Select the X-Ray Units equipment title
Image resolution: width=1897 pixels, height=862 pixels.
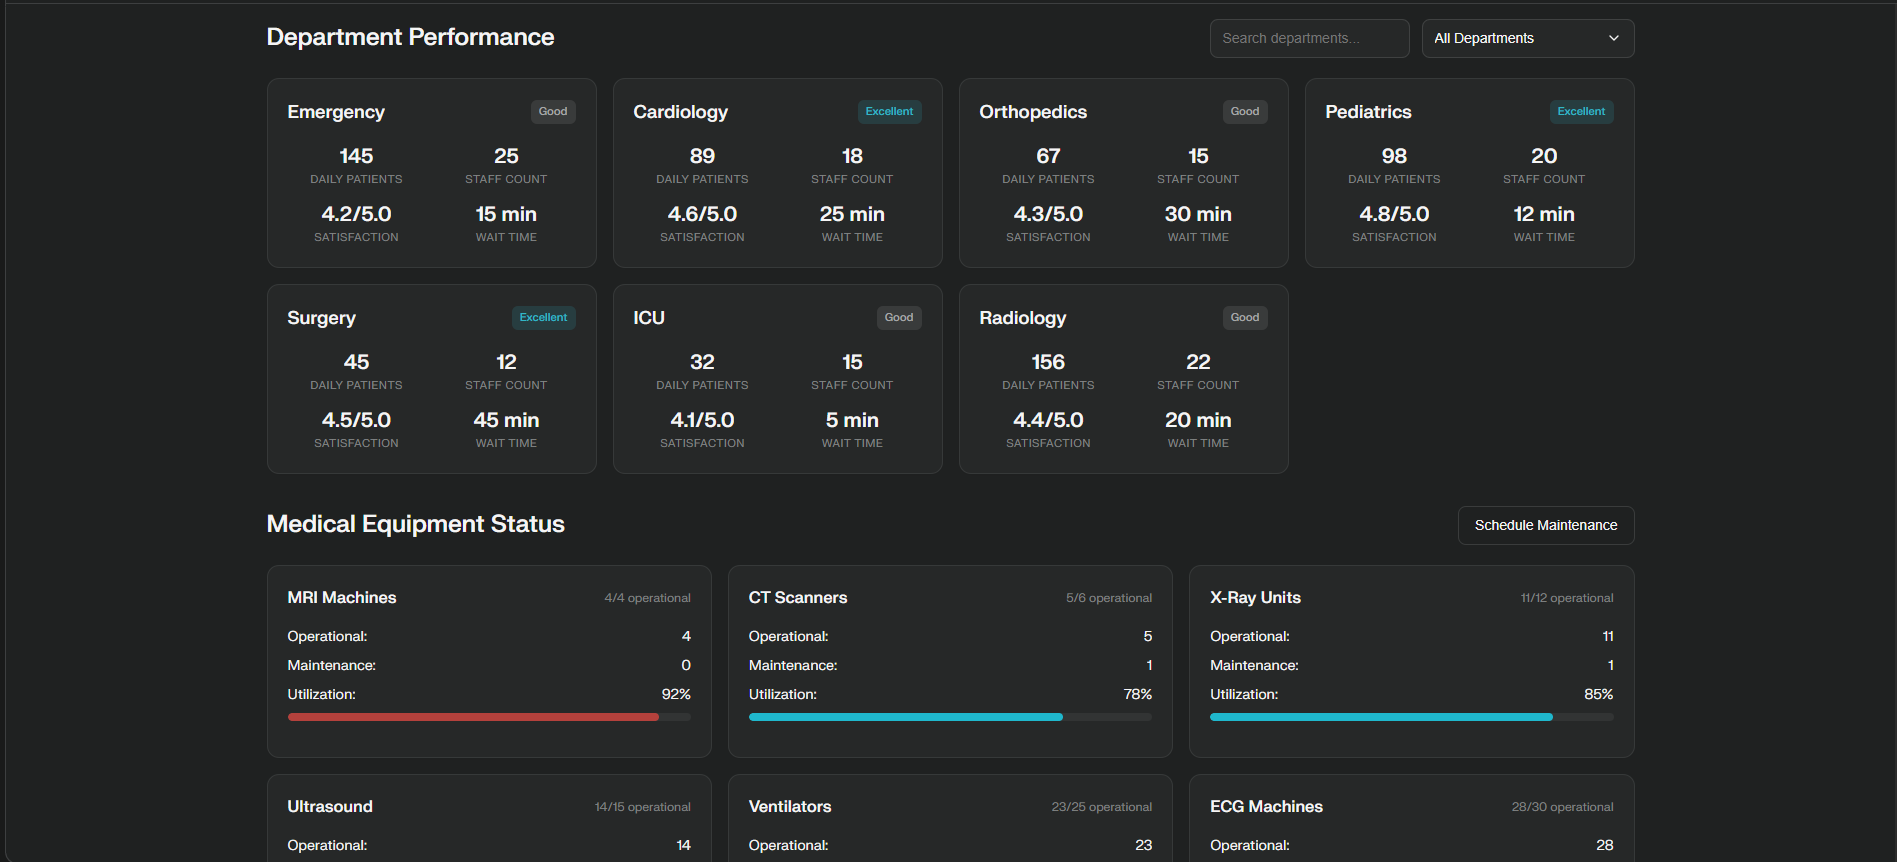pos(1255,598)
